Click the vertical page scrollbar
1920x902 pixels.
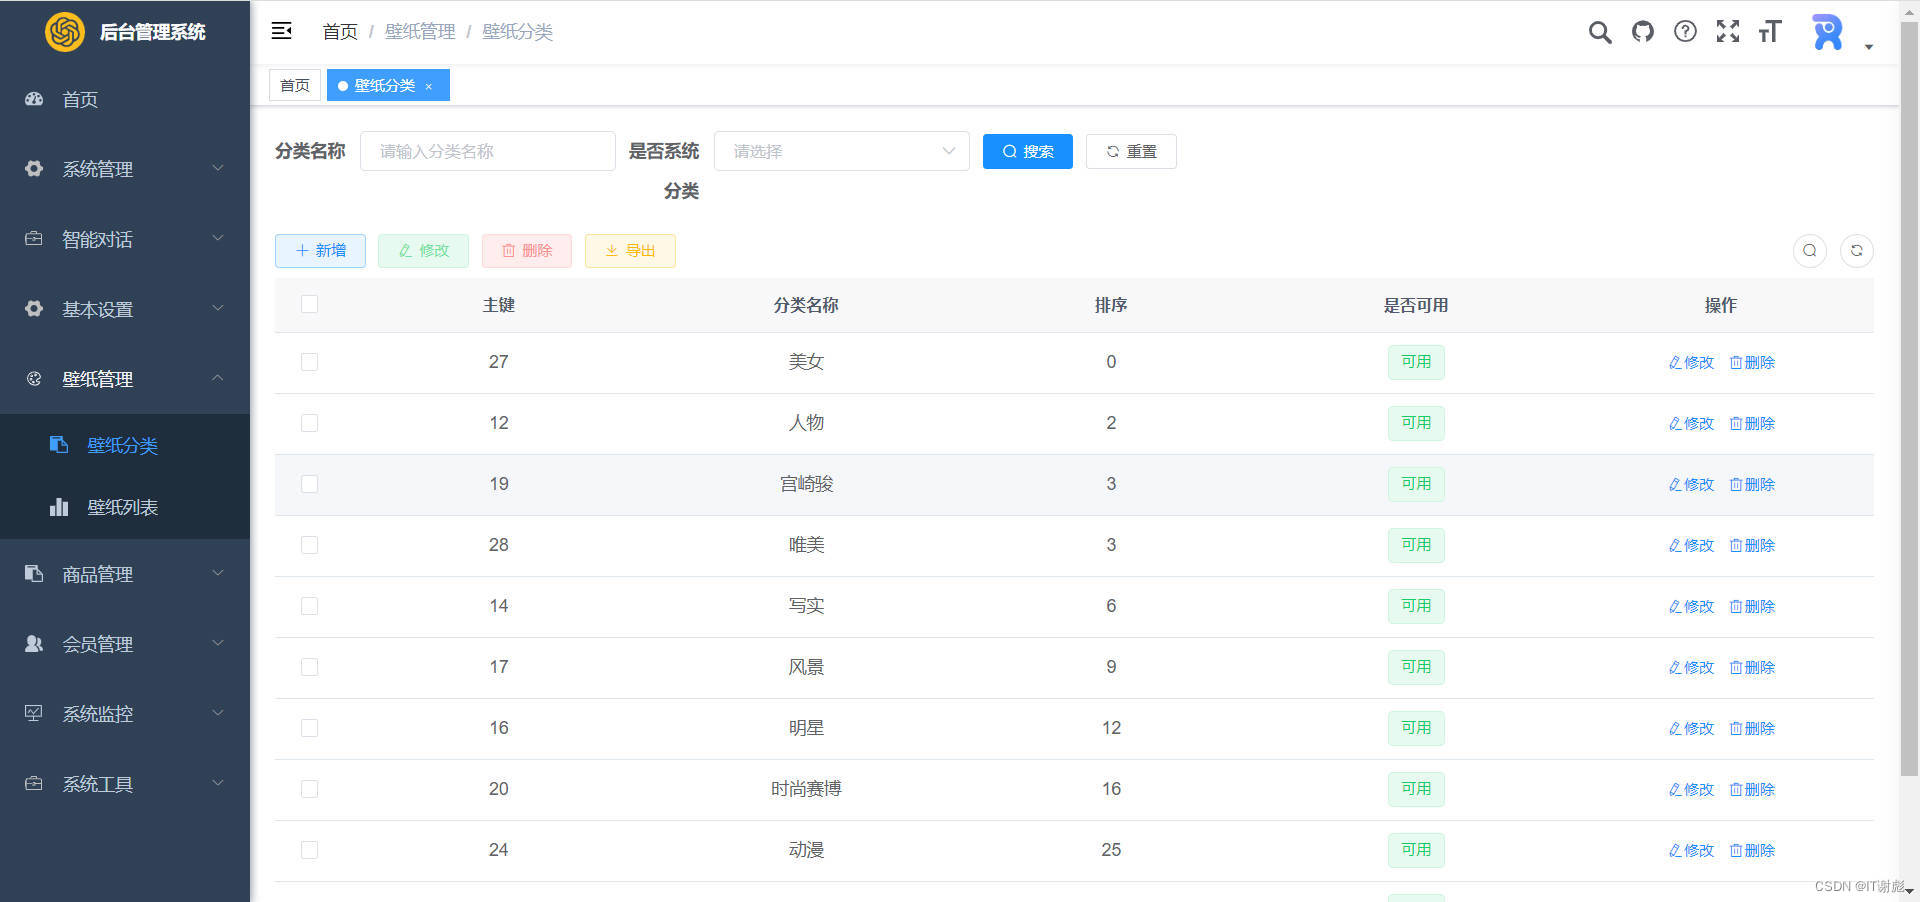click(x=1909, y=400)
